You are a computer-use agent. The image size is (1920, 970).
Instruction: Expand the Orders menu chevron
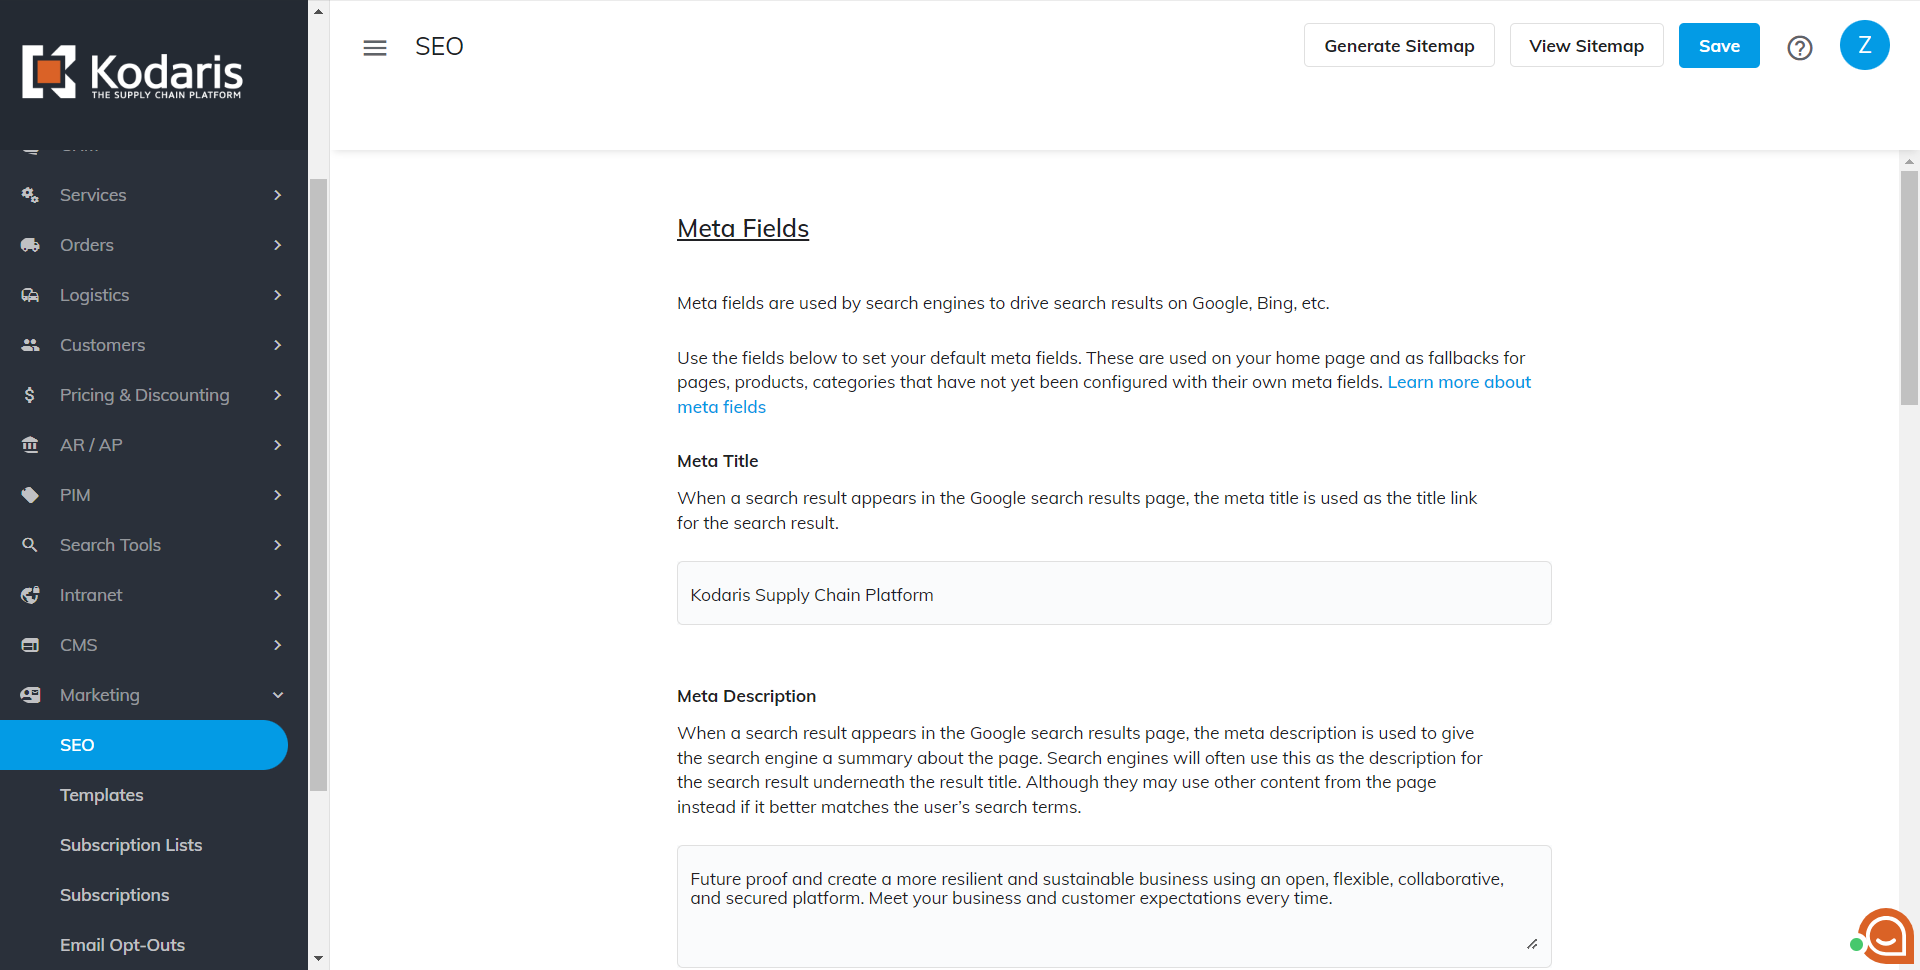[x=278, y=245]
